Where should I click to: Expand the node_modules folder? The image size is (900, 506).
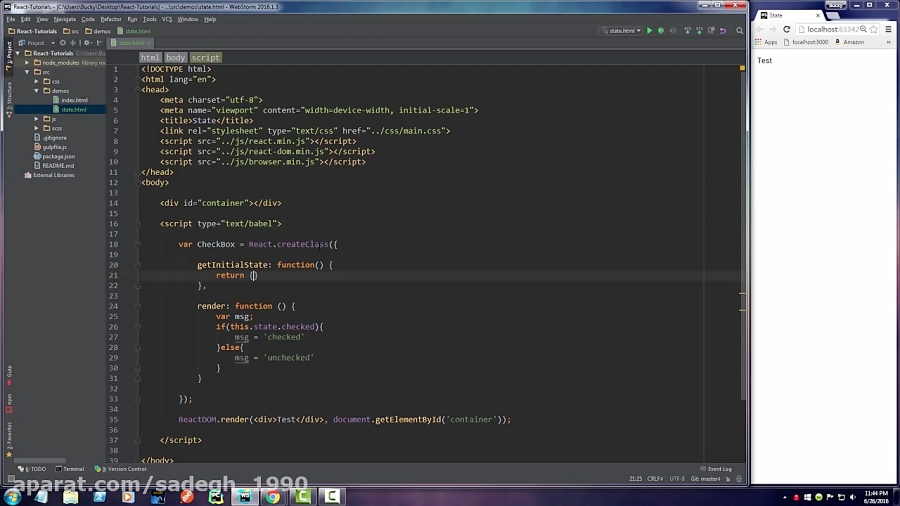point(27,63)
